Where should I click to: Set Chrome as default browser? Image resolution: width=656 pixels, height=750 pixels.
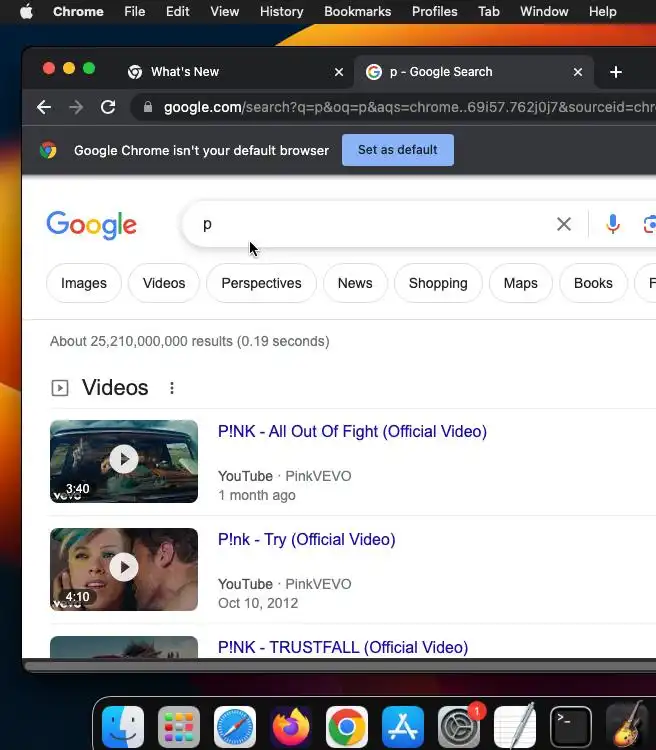coord(398,150)
